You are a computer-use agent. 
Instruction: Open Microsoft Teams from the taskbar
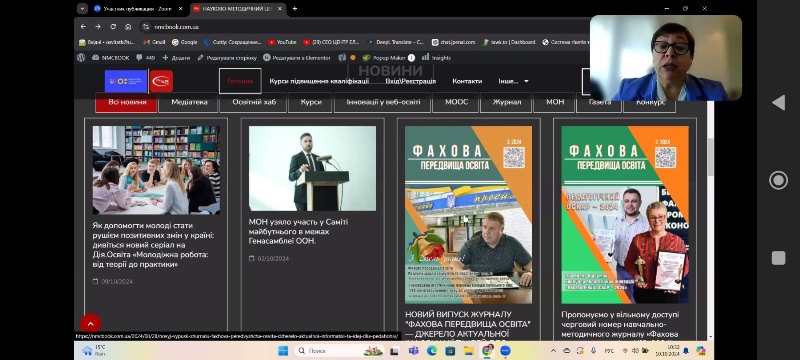click(x=413, y=351)
